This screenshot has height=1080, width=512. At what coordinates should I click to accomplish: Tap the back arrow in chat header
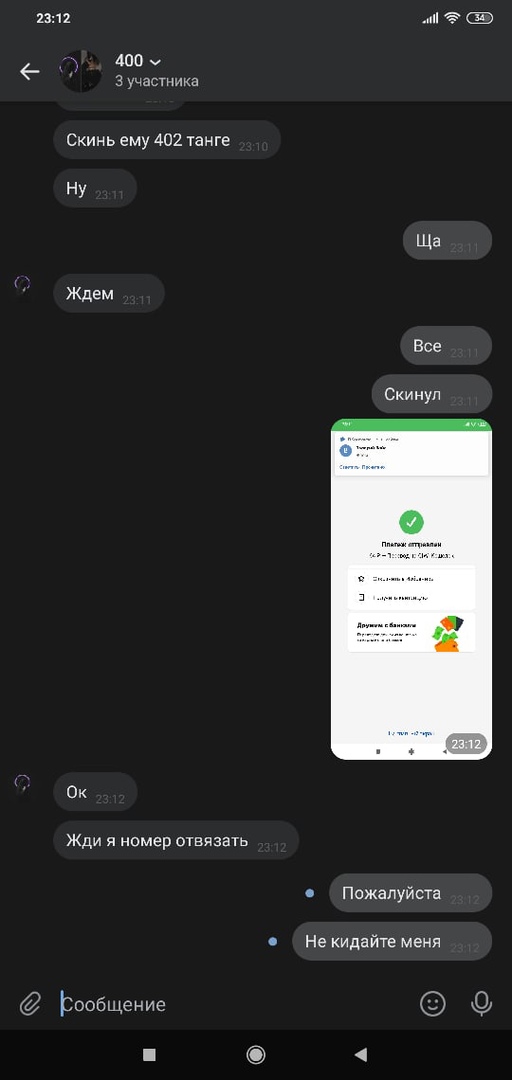[x=30, y=71]
